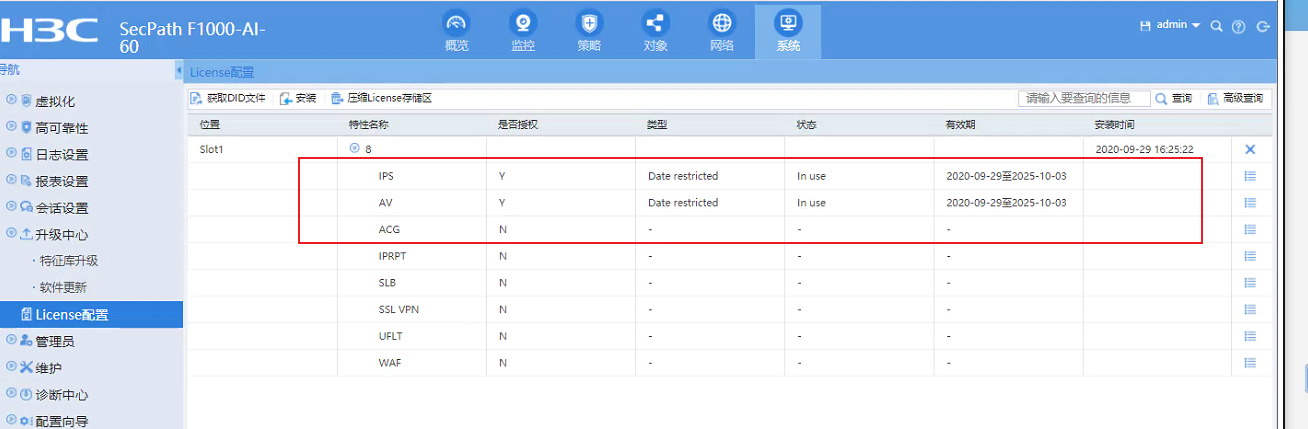This screenshot has height=429, width=1308.
Task: Click Date restricted in the AV row
Action: 683,203
